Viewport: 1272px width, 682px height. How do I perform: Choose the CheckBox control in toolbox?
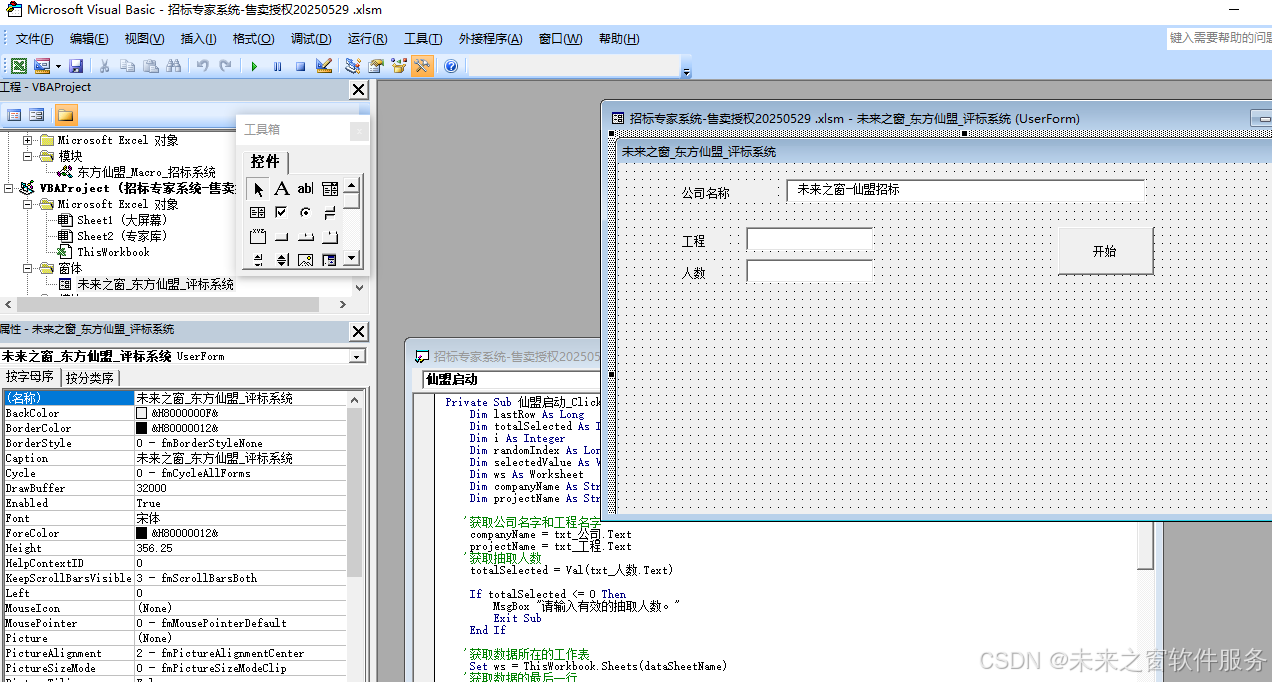tap(282, 212)
